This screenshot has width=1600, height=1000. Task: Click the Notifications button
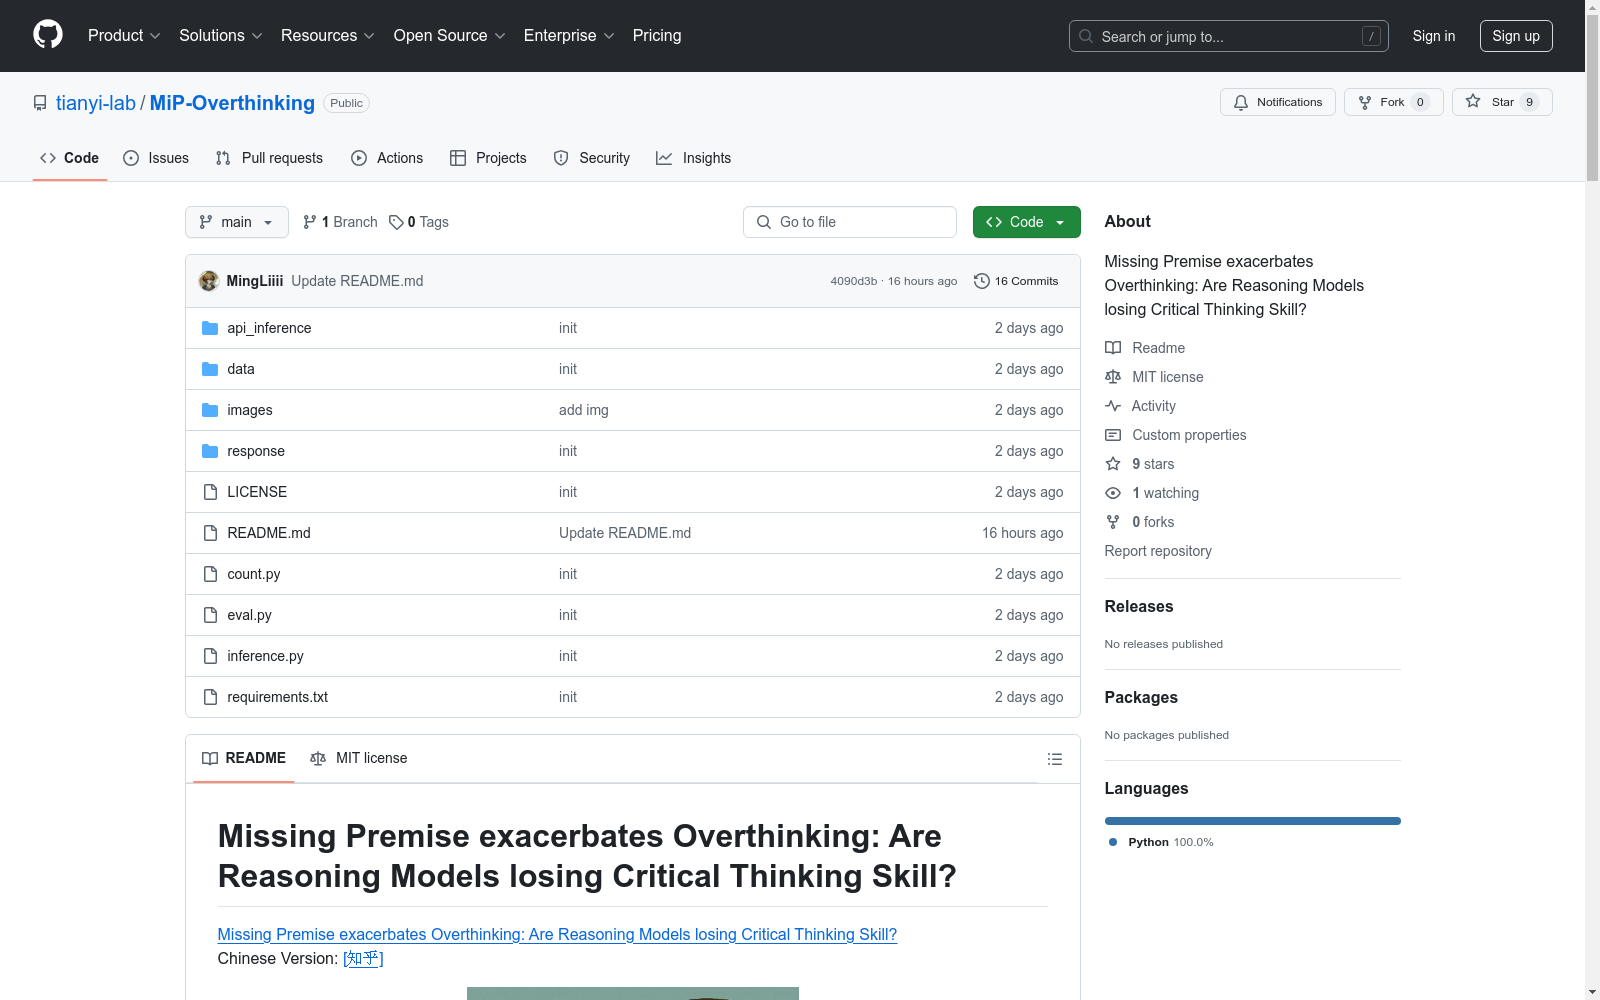(x=1277, y=102)
